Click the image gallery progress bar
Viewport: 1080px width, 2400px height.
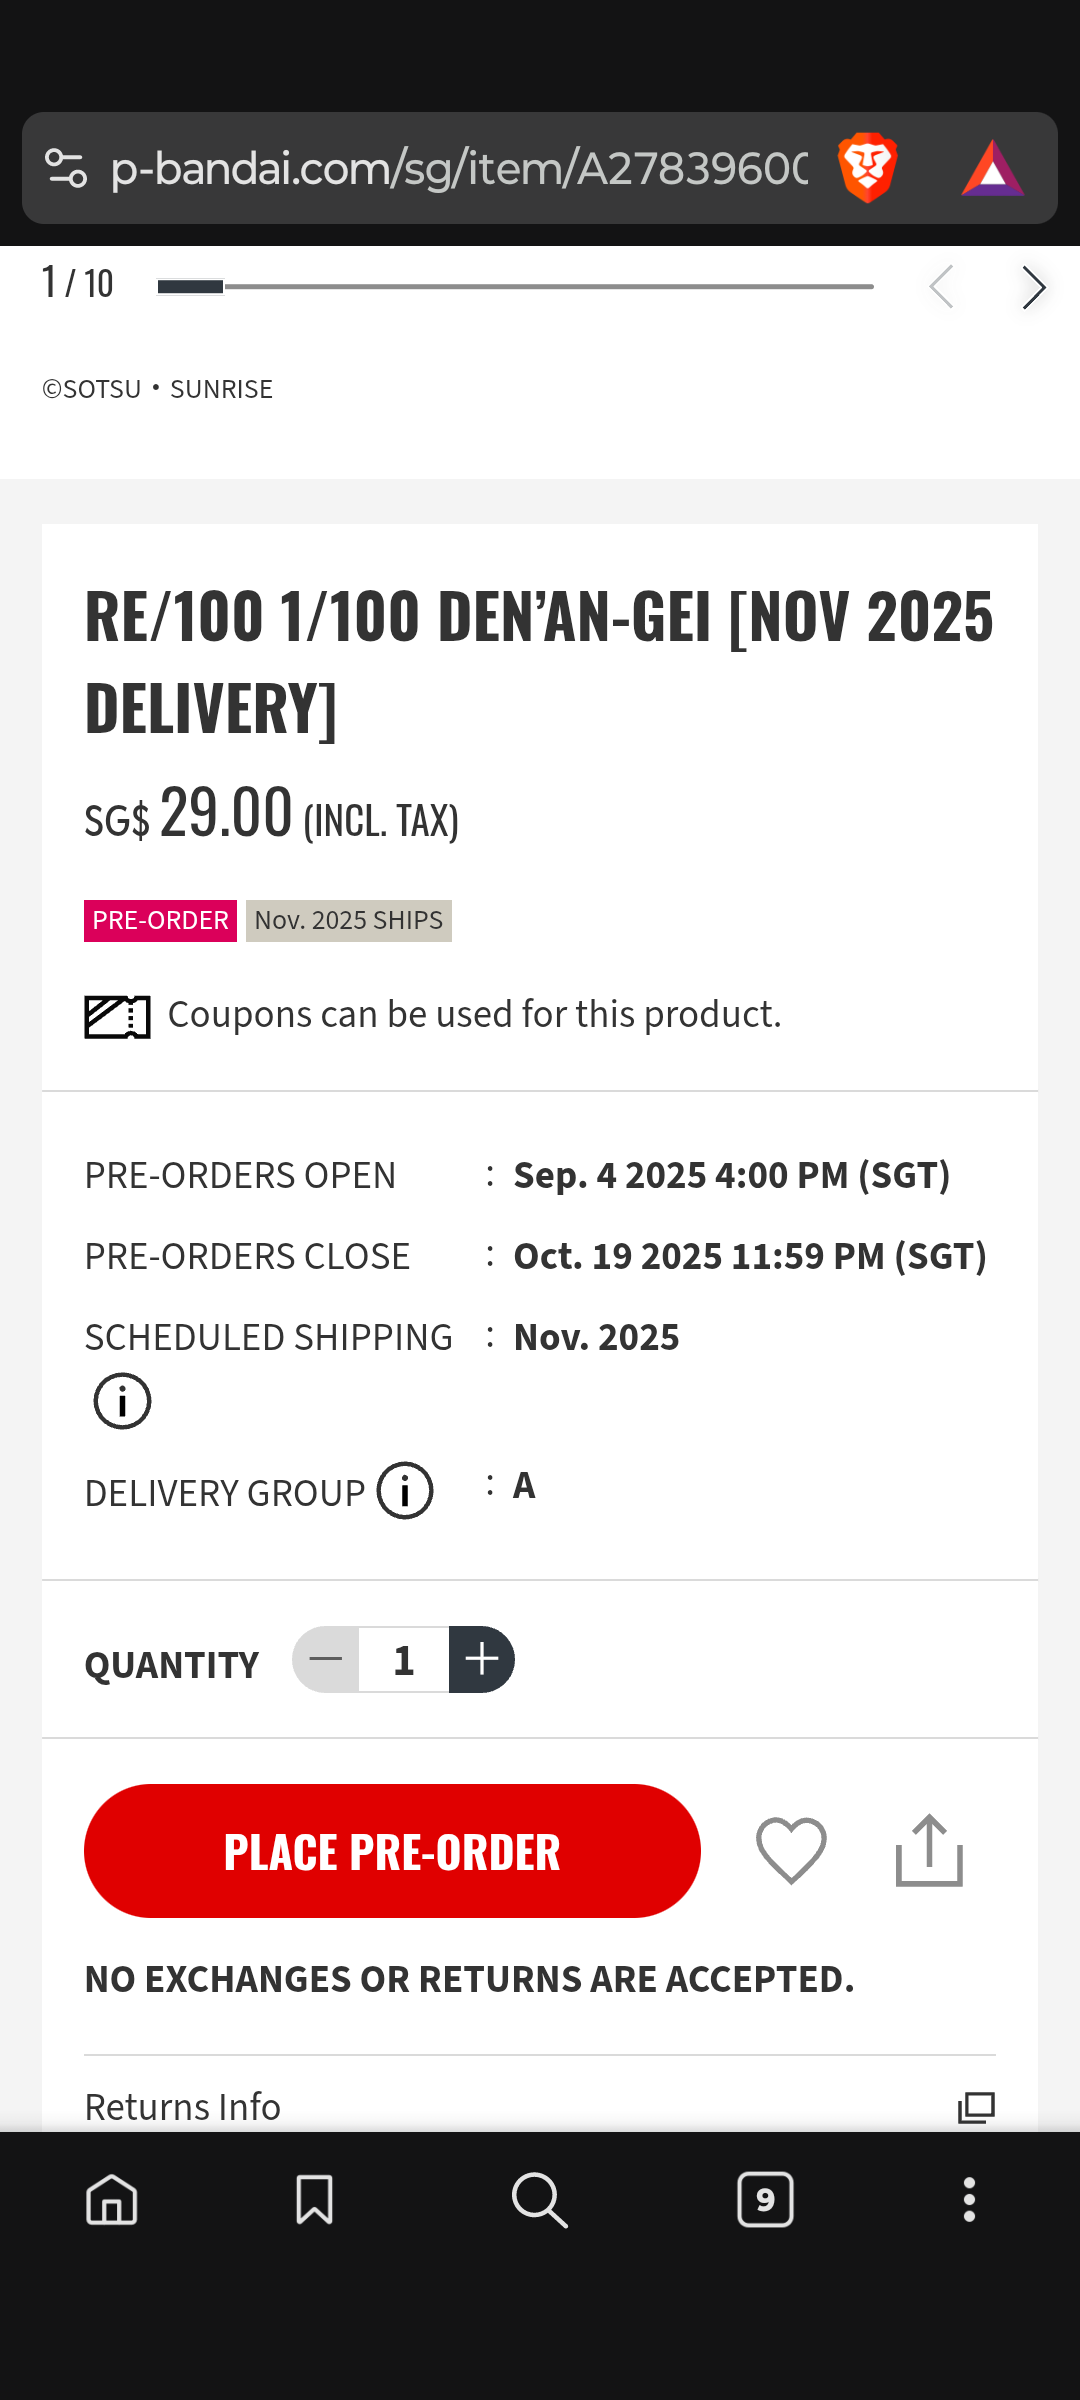(x=515, y=287)
